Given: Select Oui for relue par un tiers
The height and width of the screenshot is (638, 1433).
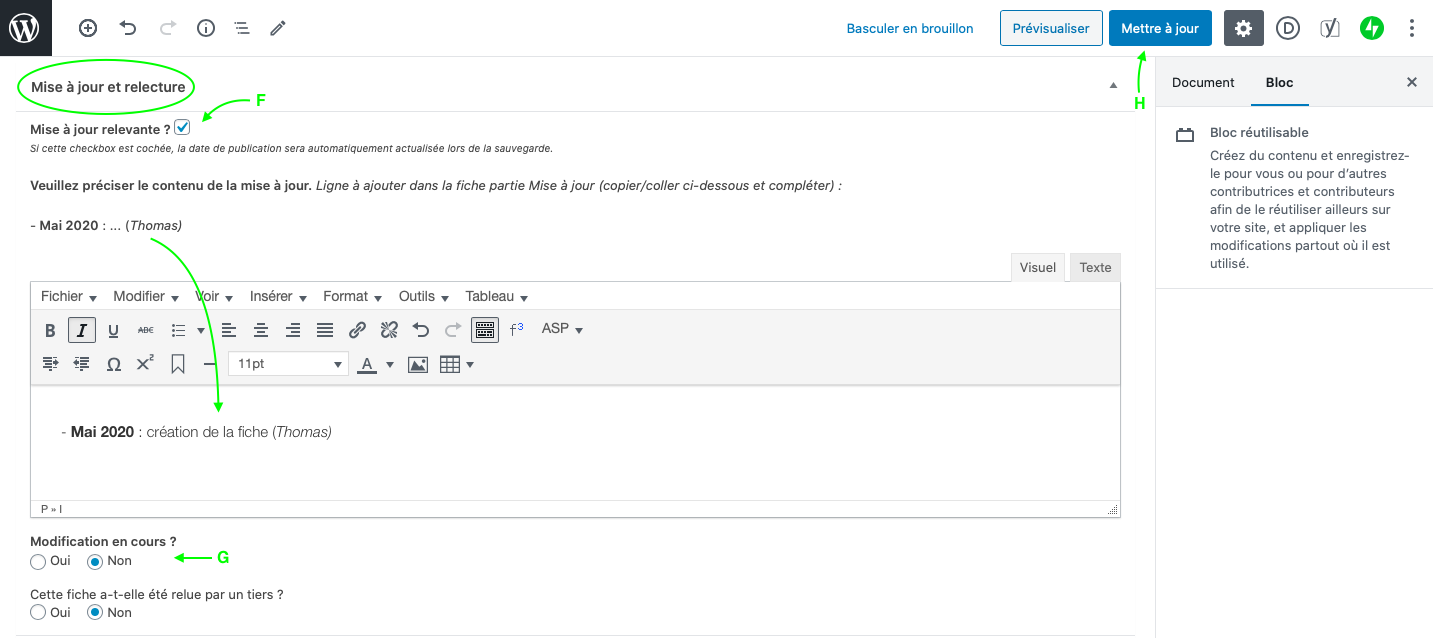Looking at the screenshot, I should 38,612.
